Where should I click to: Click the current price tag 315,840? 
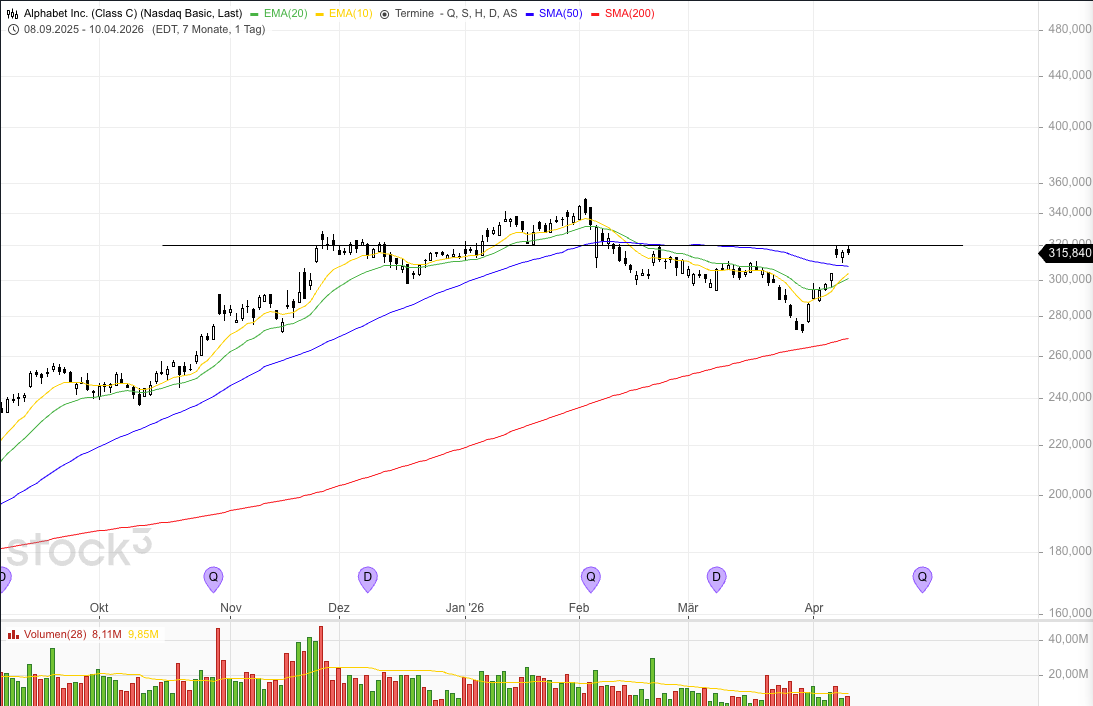(x=1067, y=253)
